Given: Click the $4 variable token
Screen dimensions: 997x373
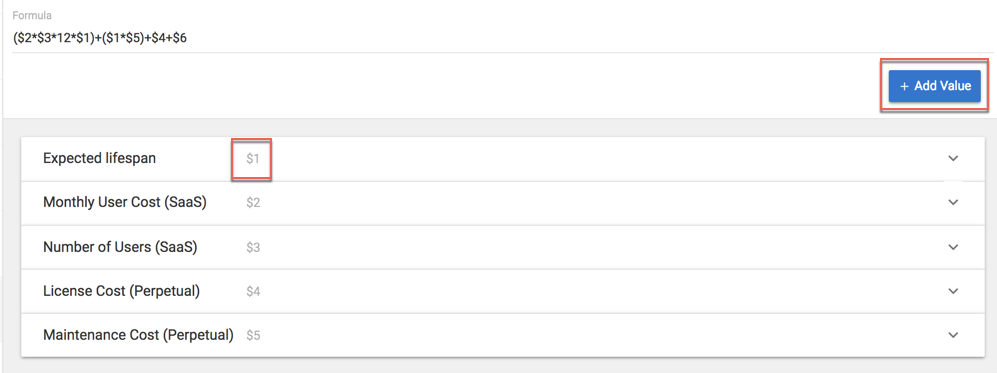Looking at the screenshot, I should pos(253,291).
